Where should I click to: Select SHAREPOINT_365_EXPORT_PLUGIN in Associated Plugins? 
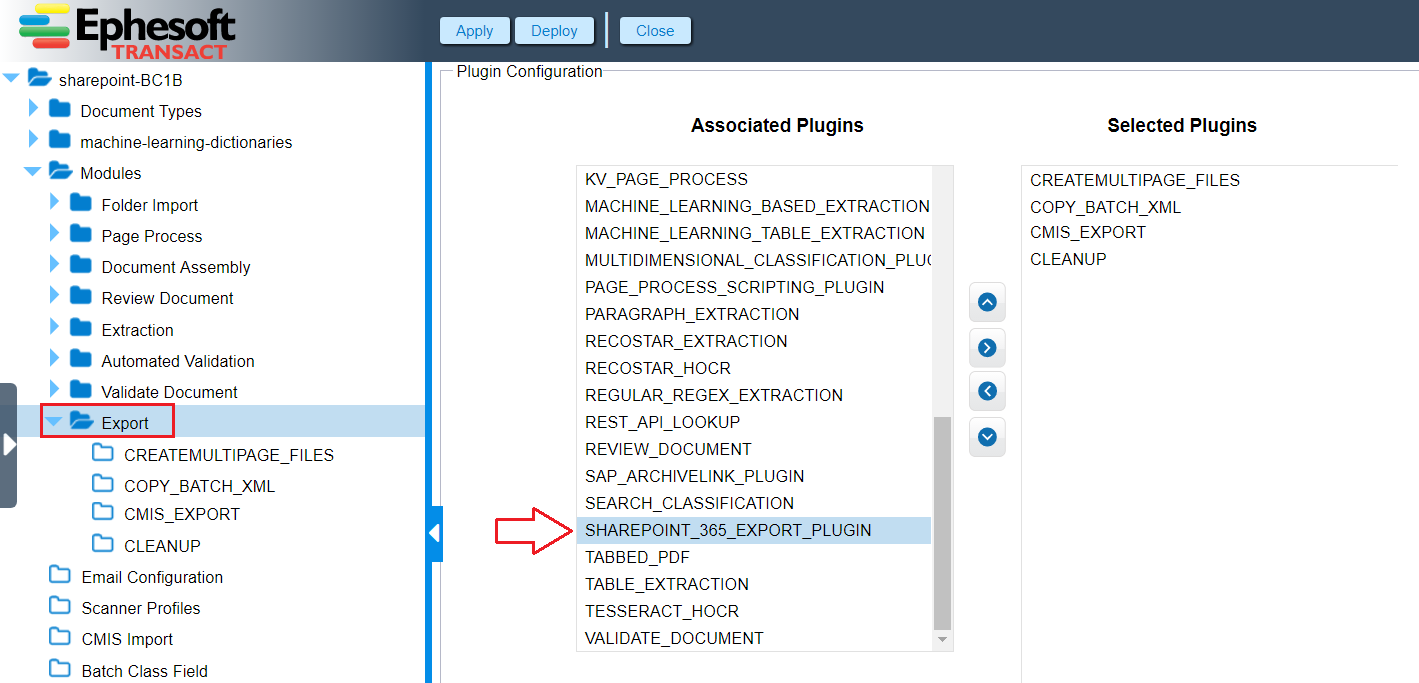[x=754, y=530]
